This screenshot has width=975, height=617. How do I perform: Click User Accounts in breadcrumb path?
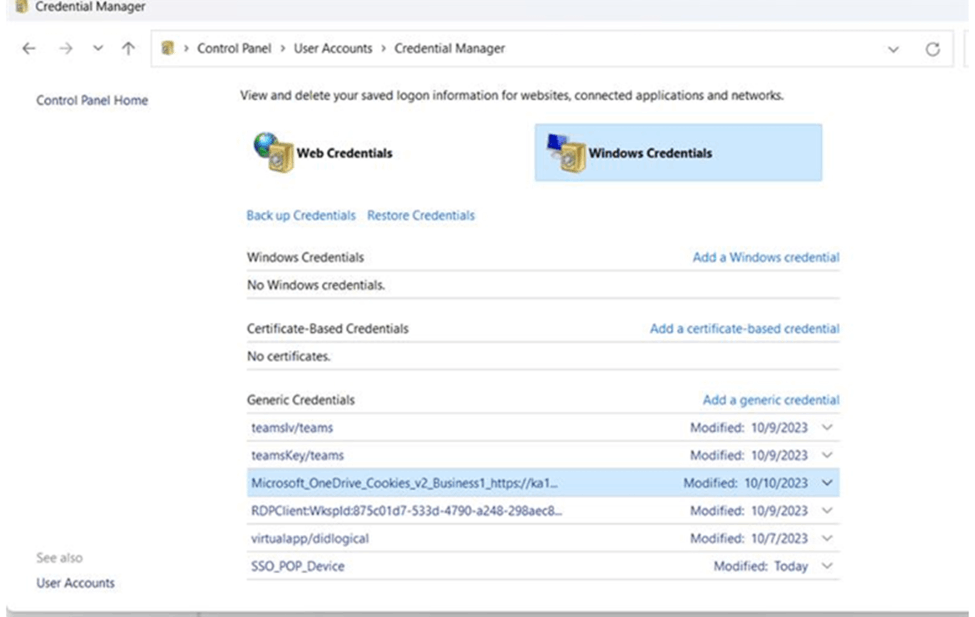333,48
